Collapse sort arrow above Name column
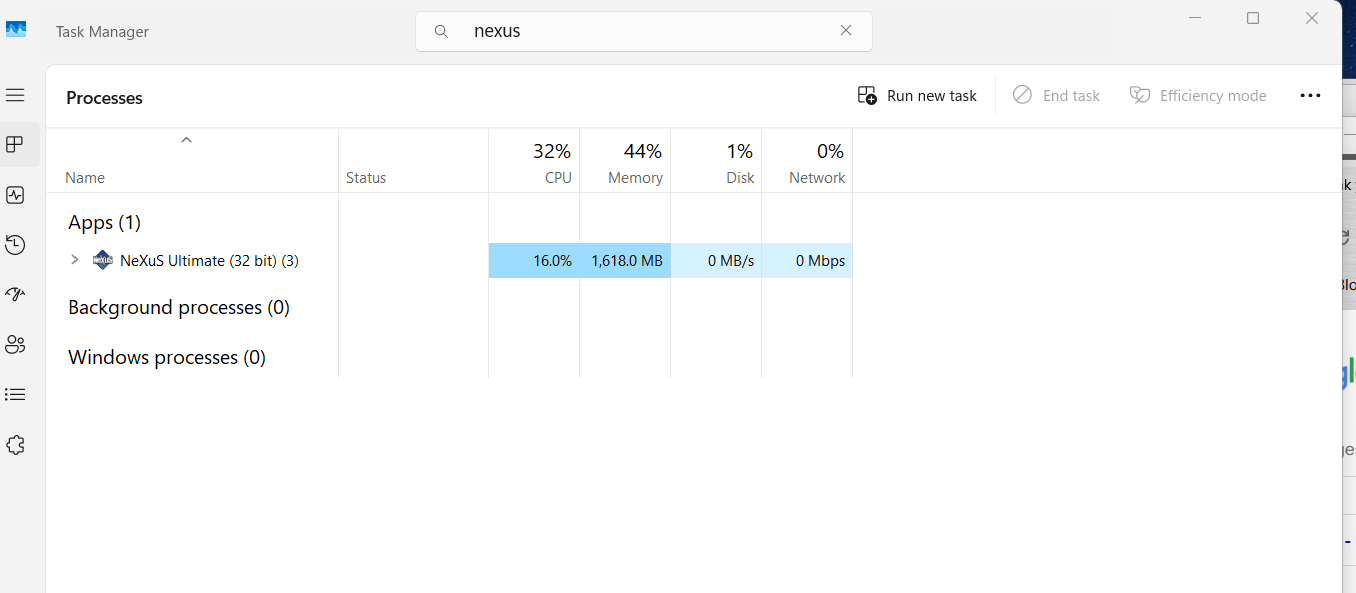The width and height of the screenshot is (1356, 593). click(x=186, y=141)
